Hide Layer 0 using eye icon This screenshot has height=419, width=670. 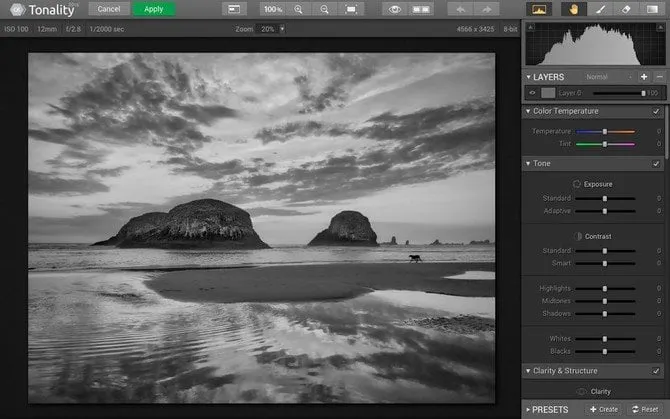[533, 93]
